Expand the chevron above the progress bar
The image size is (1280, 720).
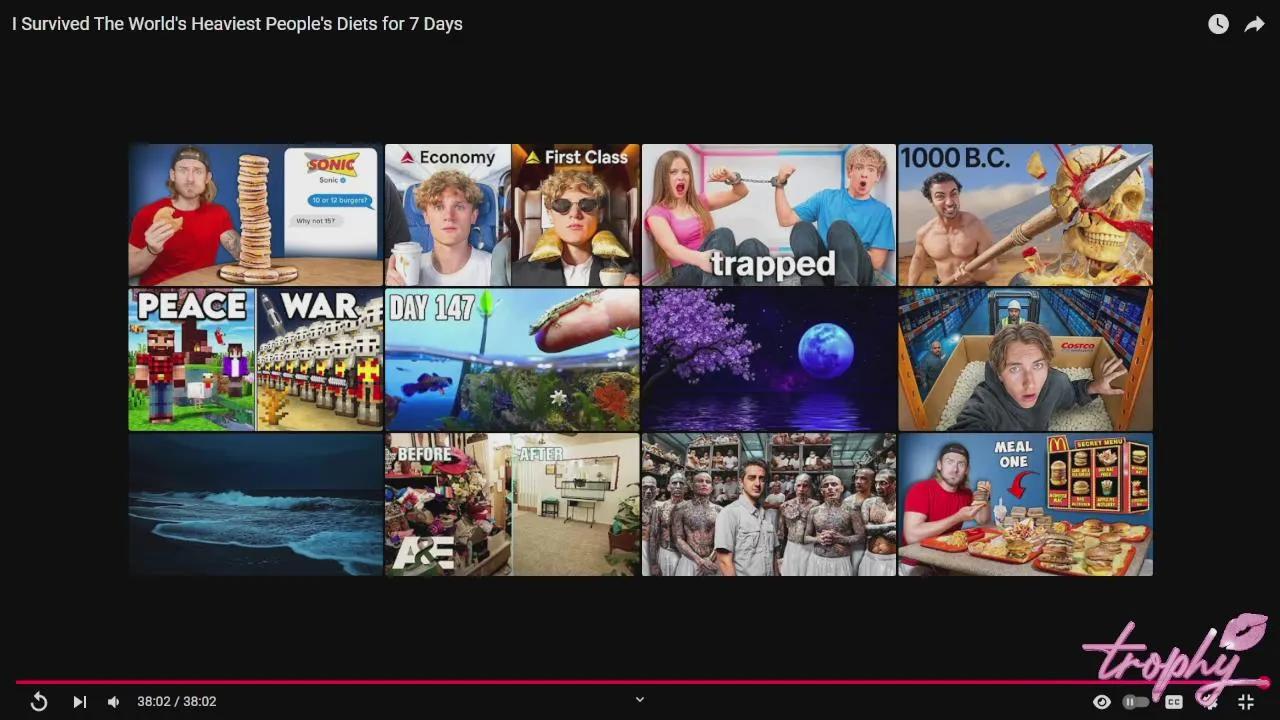pyautogui.click(x=639, y=699)
